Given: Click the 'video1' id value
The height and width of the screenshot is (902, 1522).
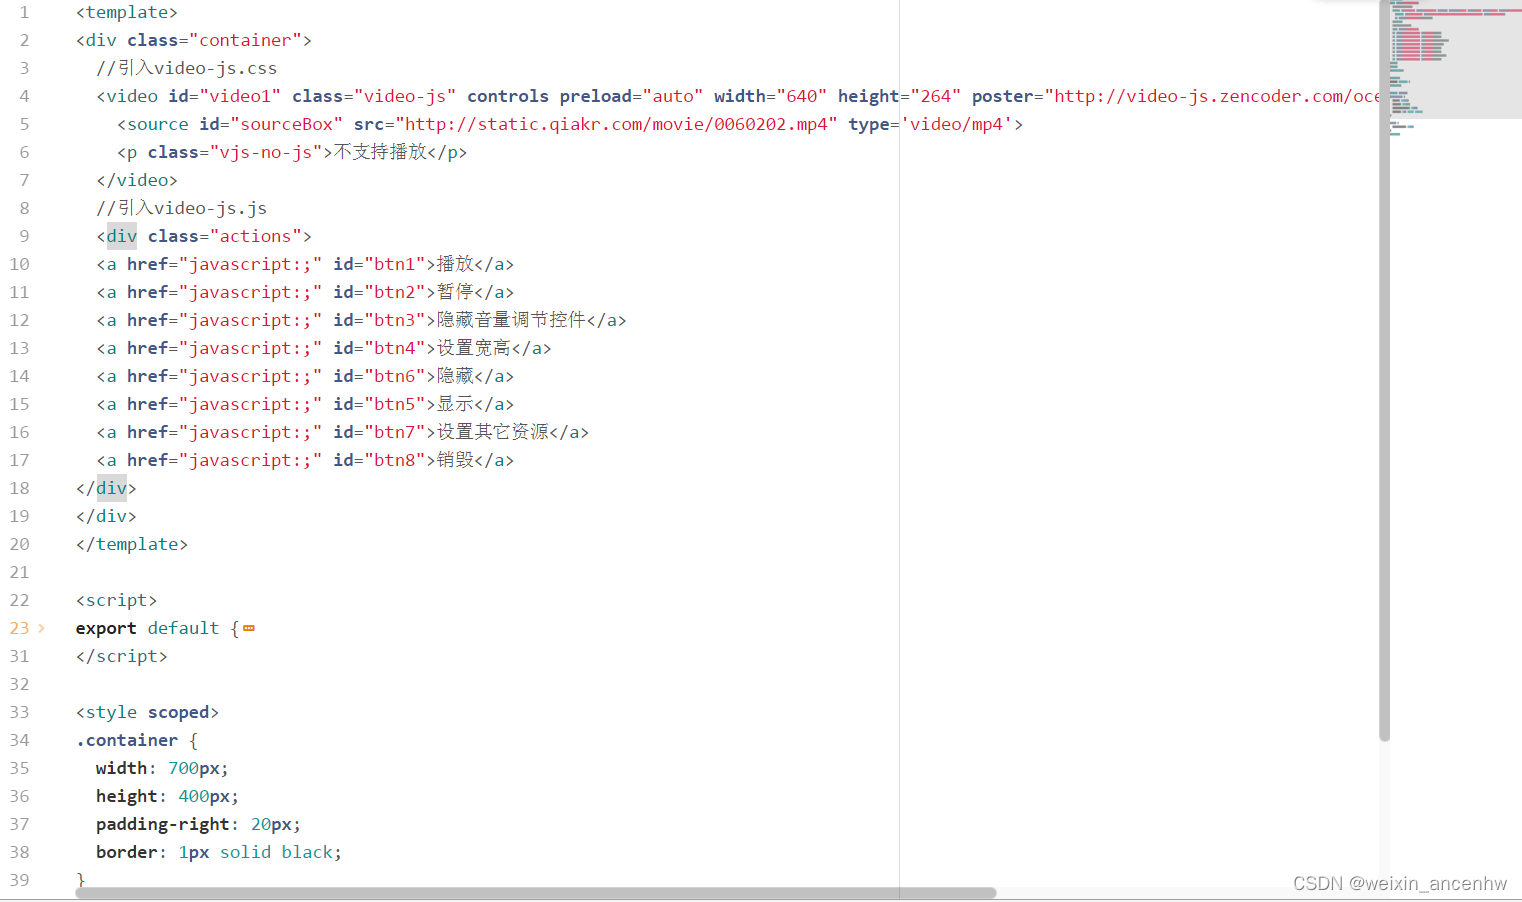Looking at the screenshot, I should pyautogui.click(x=240, y=96).
